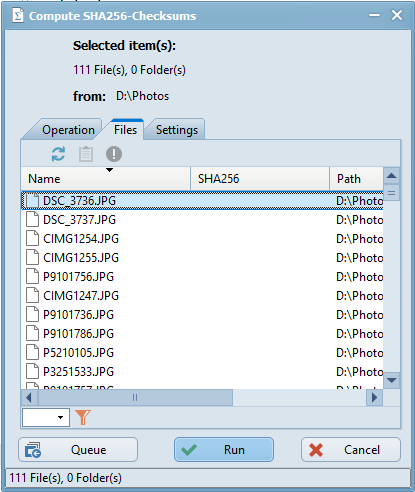
Task: Click the Name column sort arrow
Action: point(109,170)
